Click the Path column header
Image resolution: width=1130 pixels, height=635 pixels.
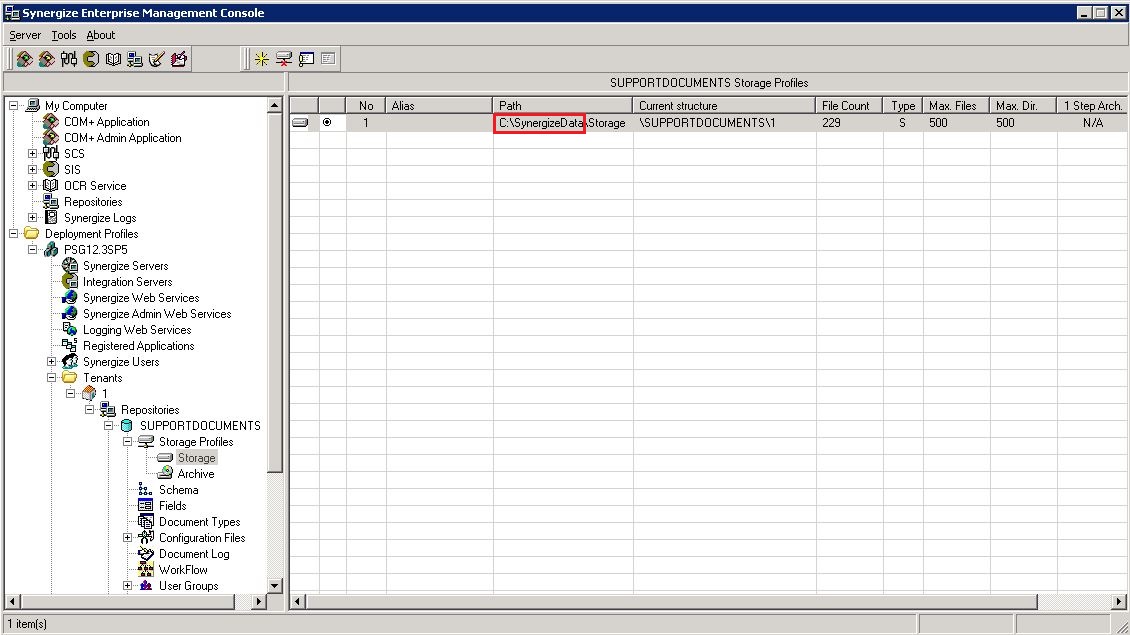562,106
